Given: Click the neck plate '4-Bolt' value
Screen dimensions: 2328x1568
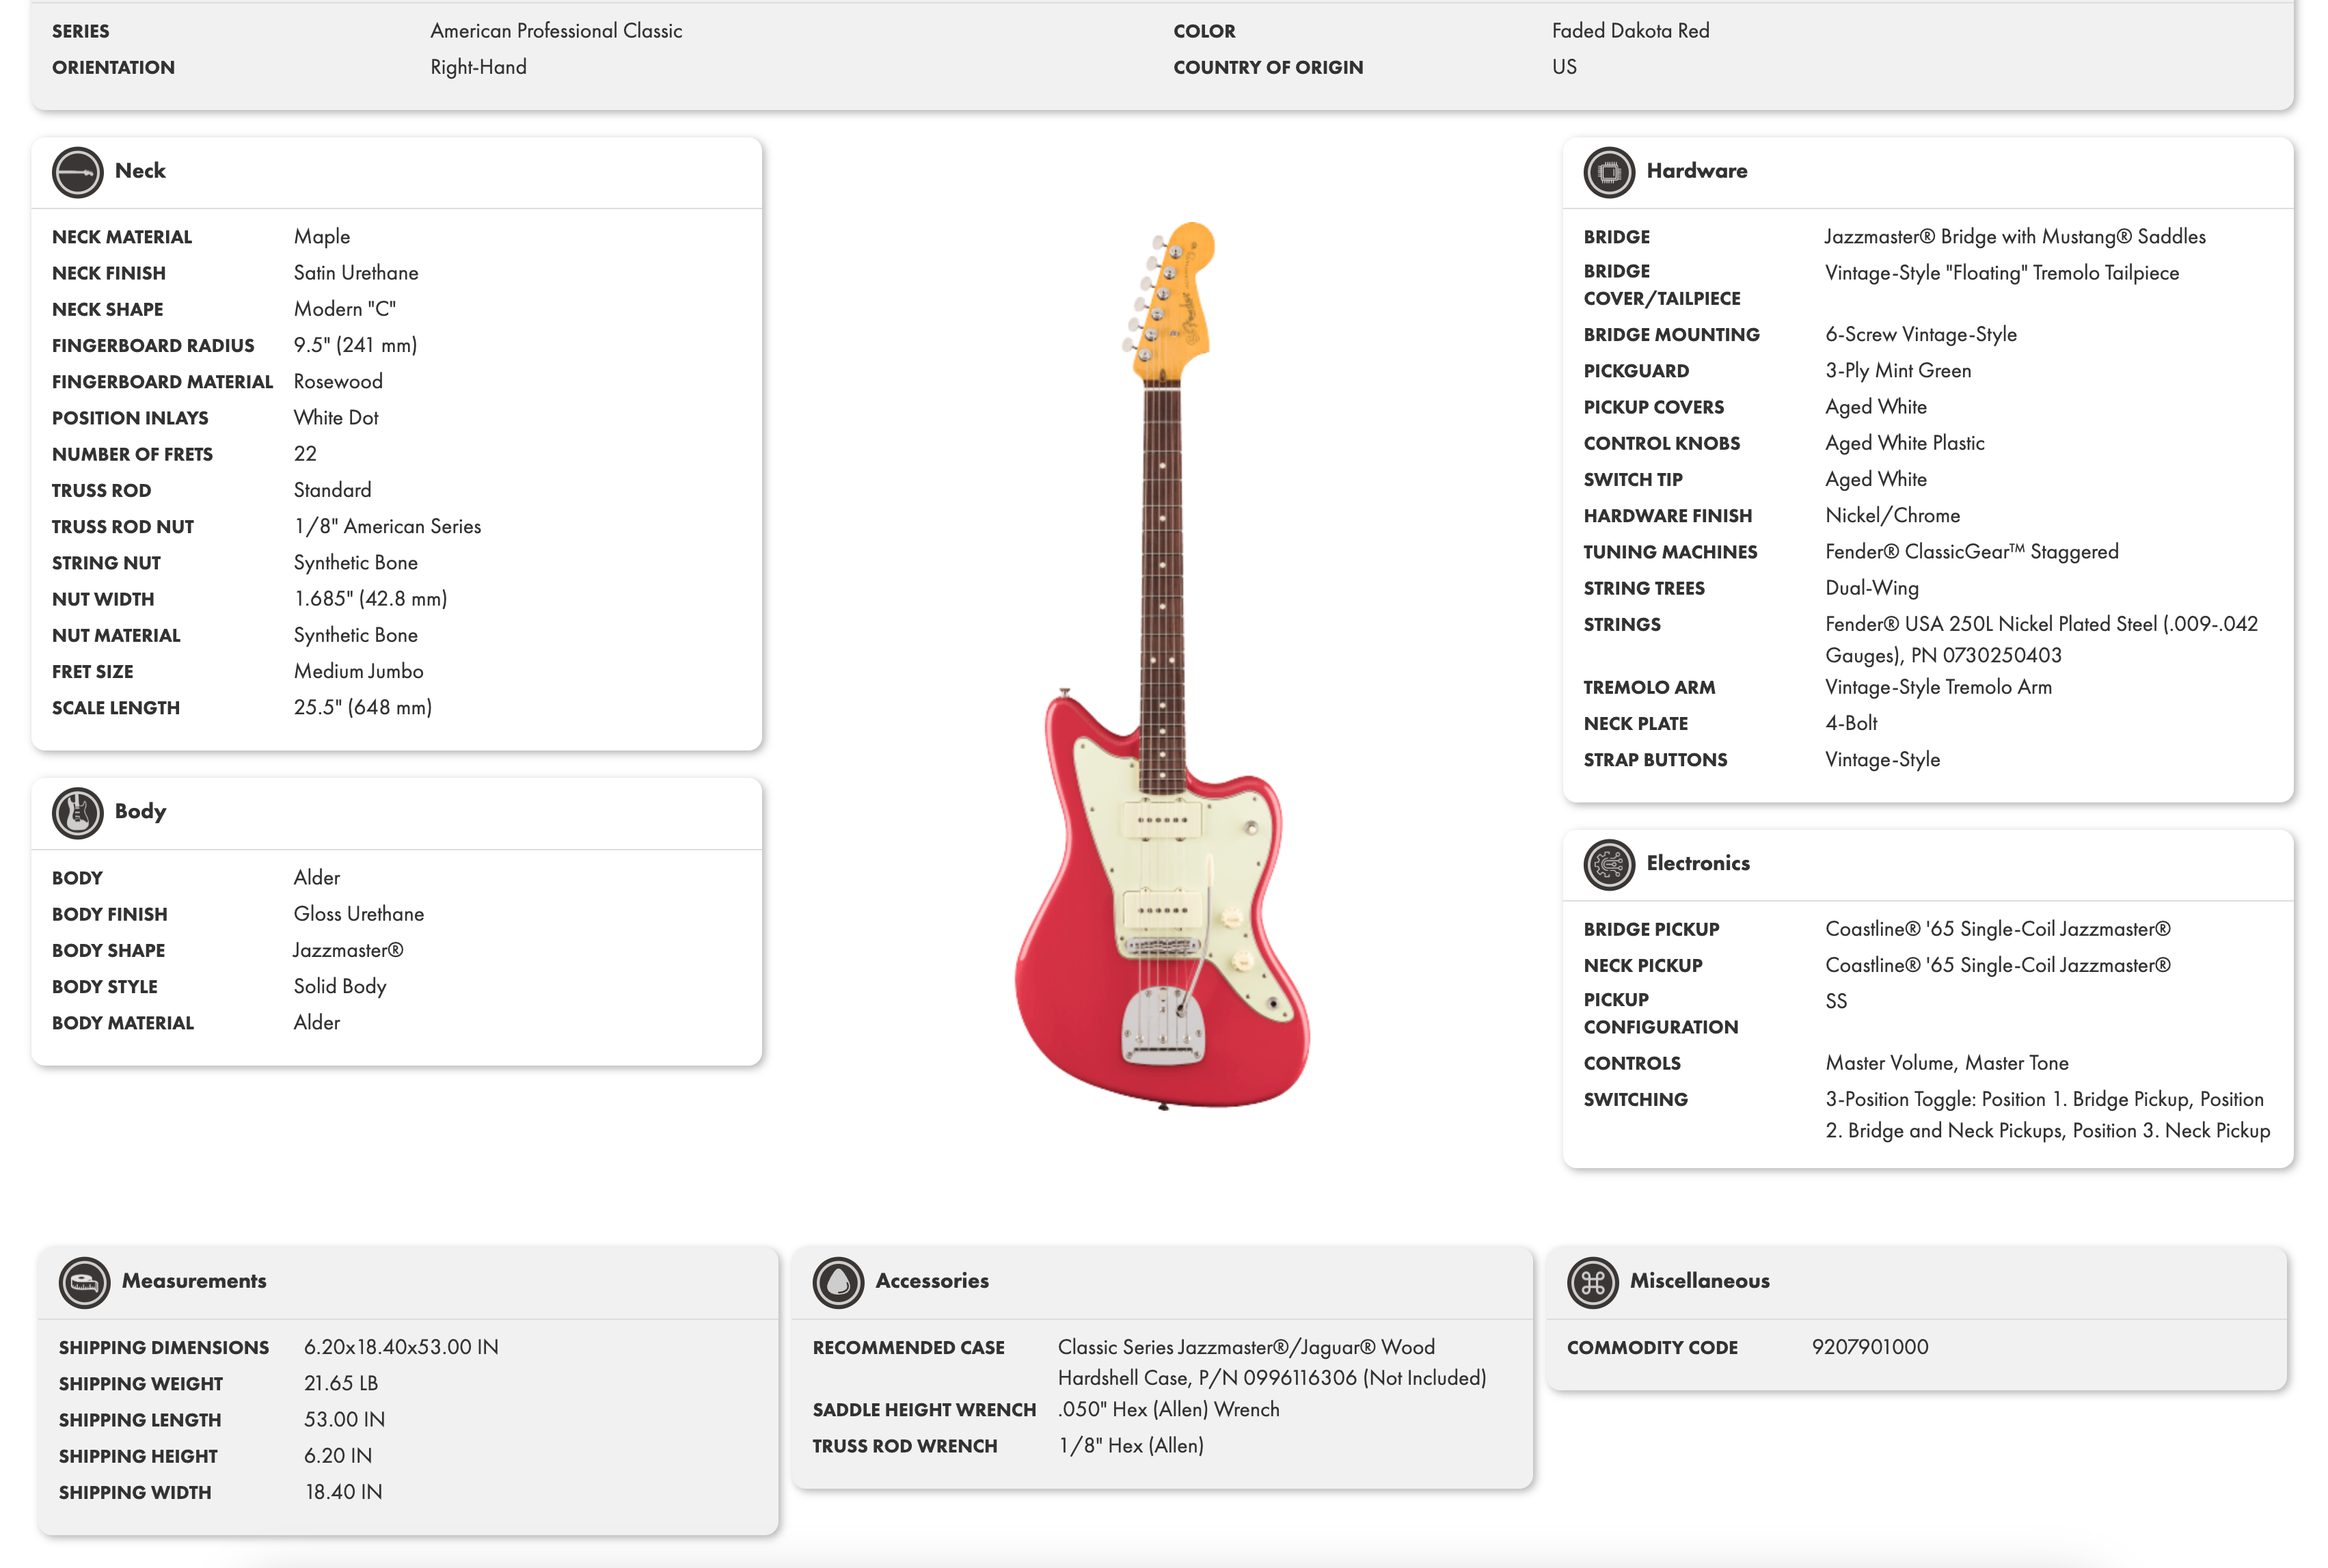Looking at the screenshot, I should [x=1851, y=723].
